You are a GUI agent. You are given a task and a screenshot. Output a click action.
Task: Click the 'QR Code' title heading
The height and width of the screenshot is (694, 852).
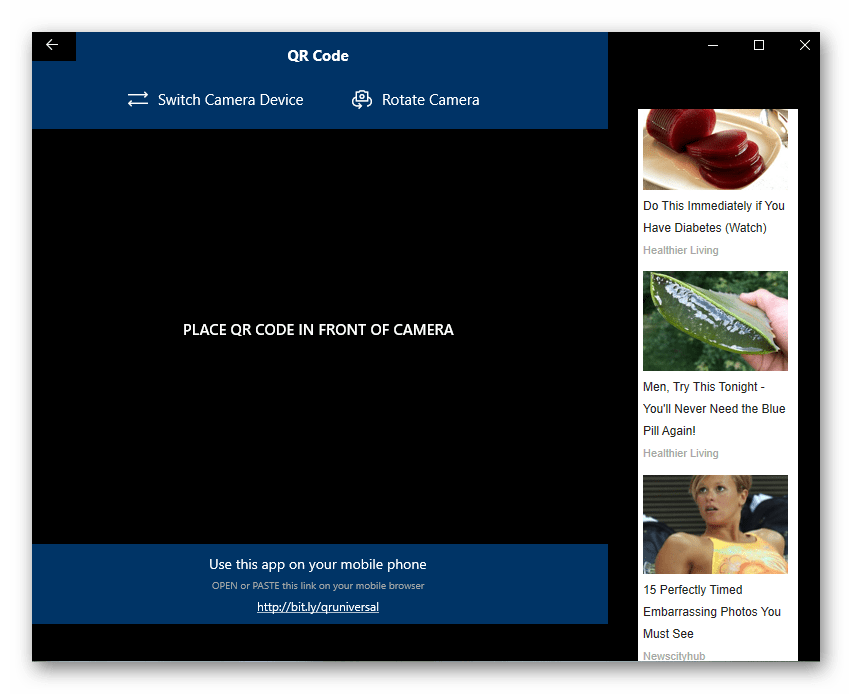pos(318,56)
